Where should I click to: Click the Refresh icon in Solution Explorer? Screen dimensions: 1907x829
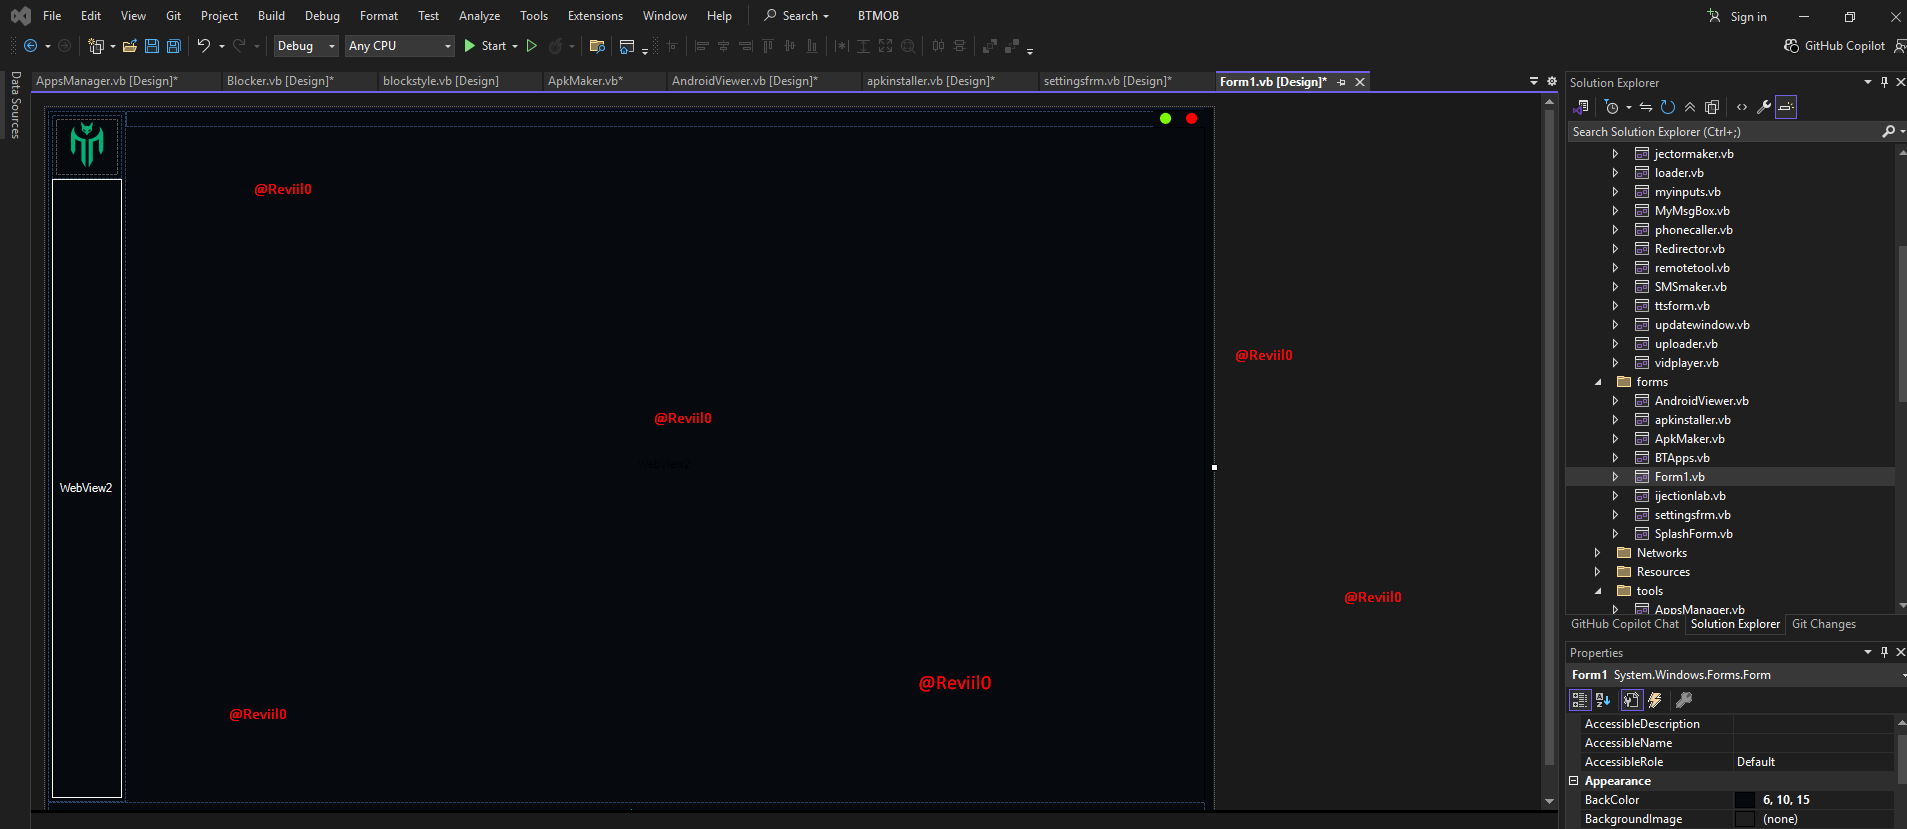coord(1668,107)
